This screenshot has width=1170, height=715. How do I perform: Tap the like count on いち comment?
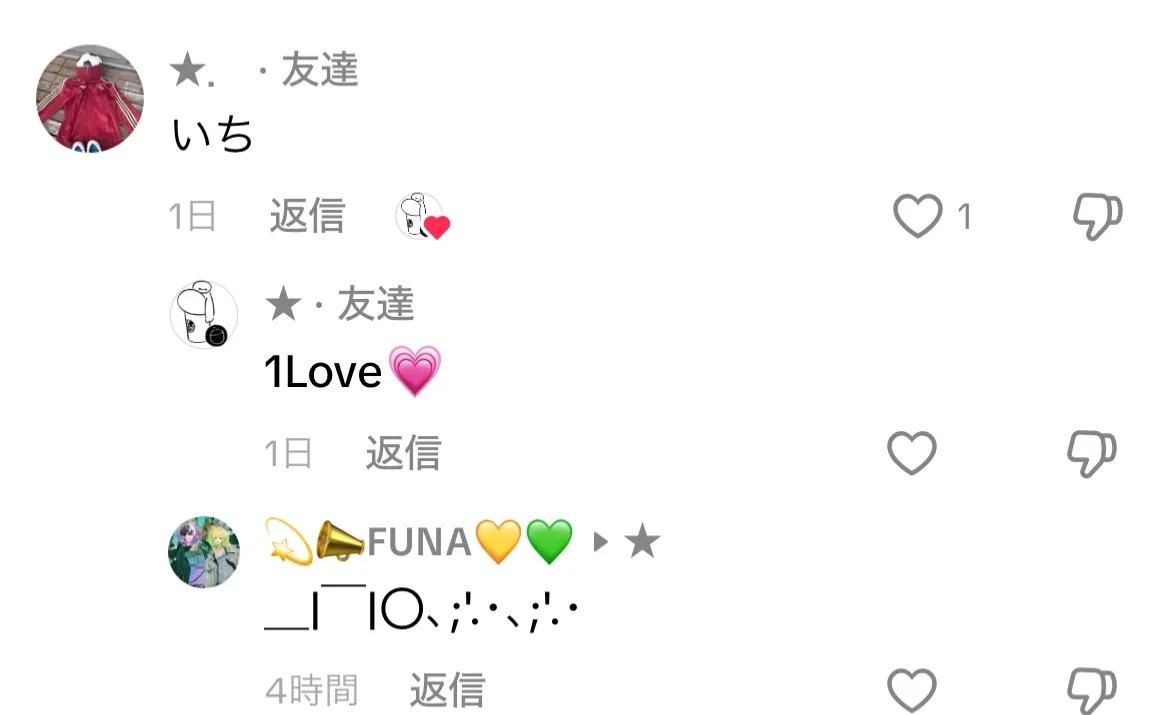tap(965, 217)
